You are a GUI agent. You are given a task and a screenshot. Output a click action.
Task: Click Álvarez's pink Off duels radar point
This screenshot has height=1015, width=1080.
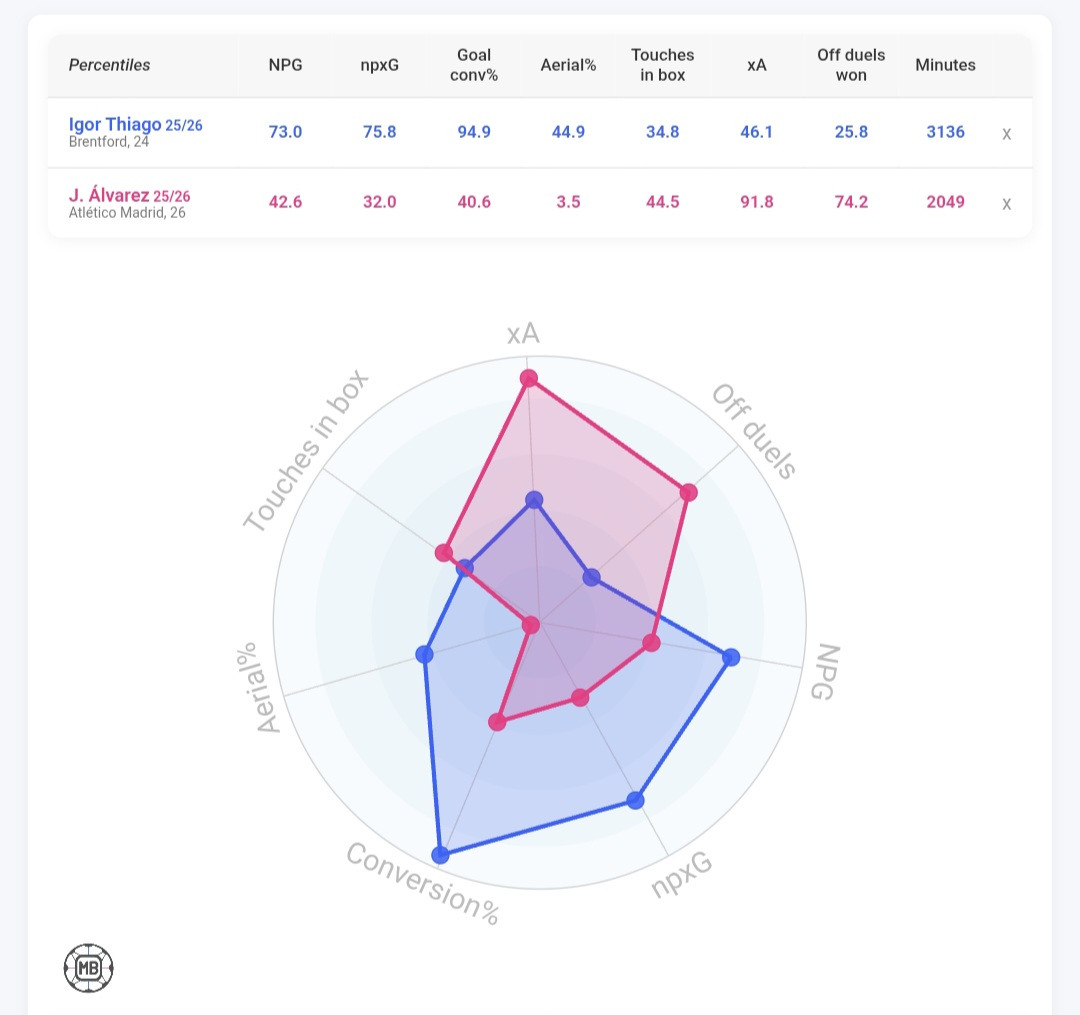(688, 492)
